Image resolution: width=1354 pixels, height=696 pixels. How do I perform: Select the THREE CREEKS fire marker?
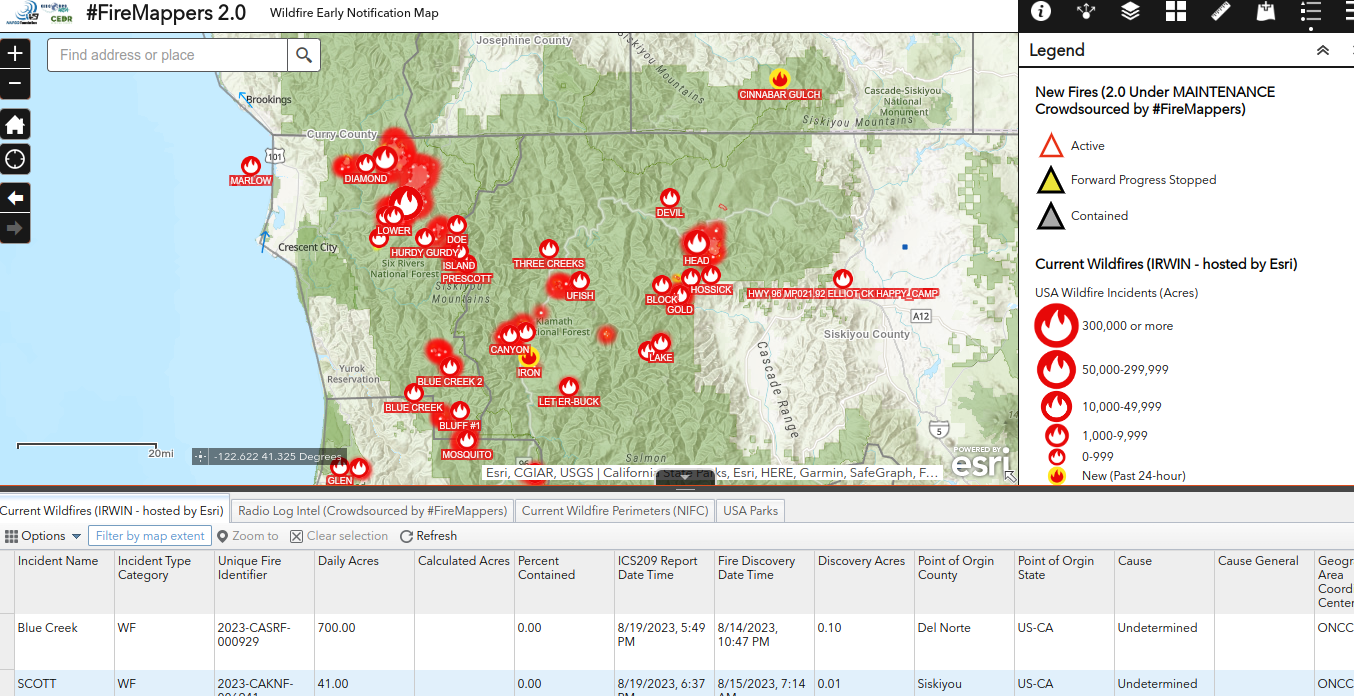click(x=548, y=249)
